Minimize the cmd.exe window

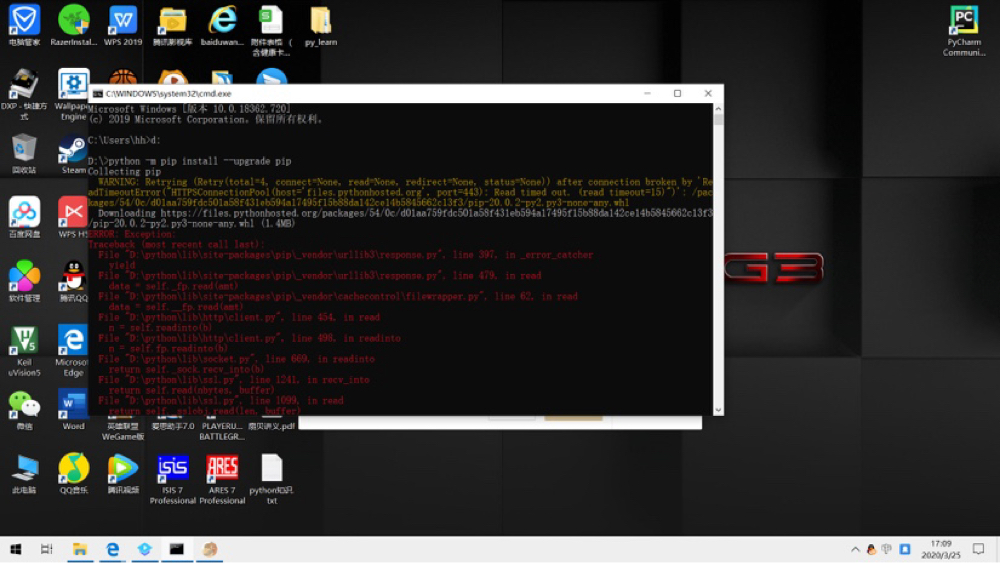click(x=647, y=94)
